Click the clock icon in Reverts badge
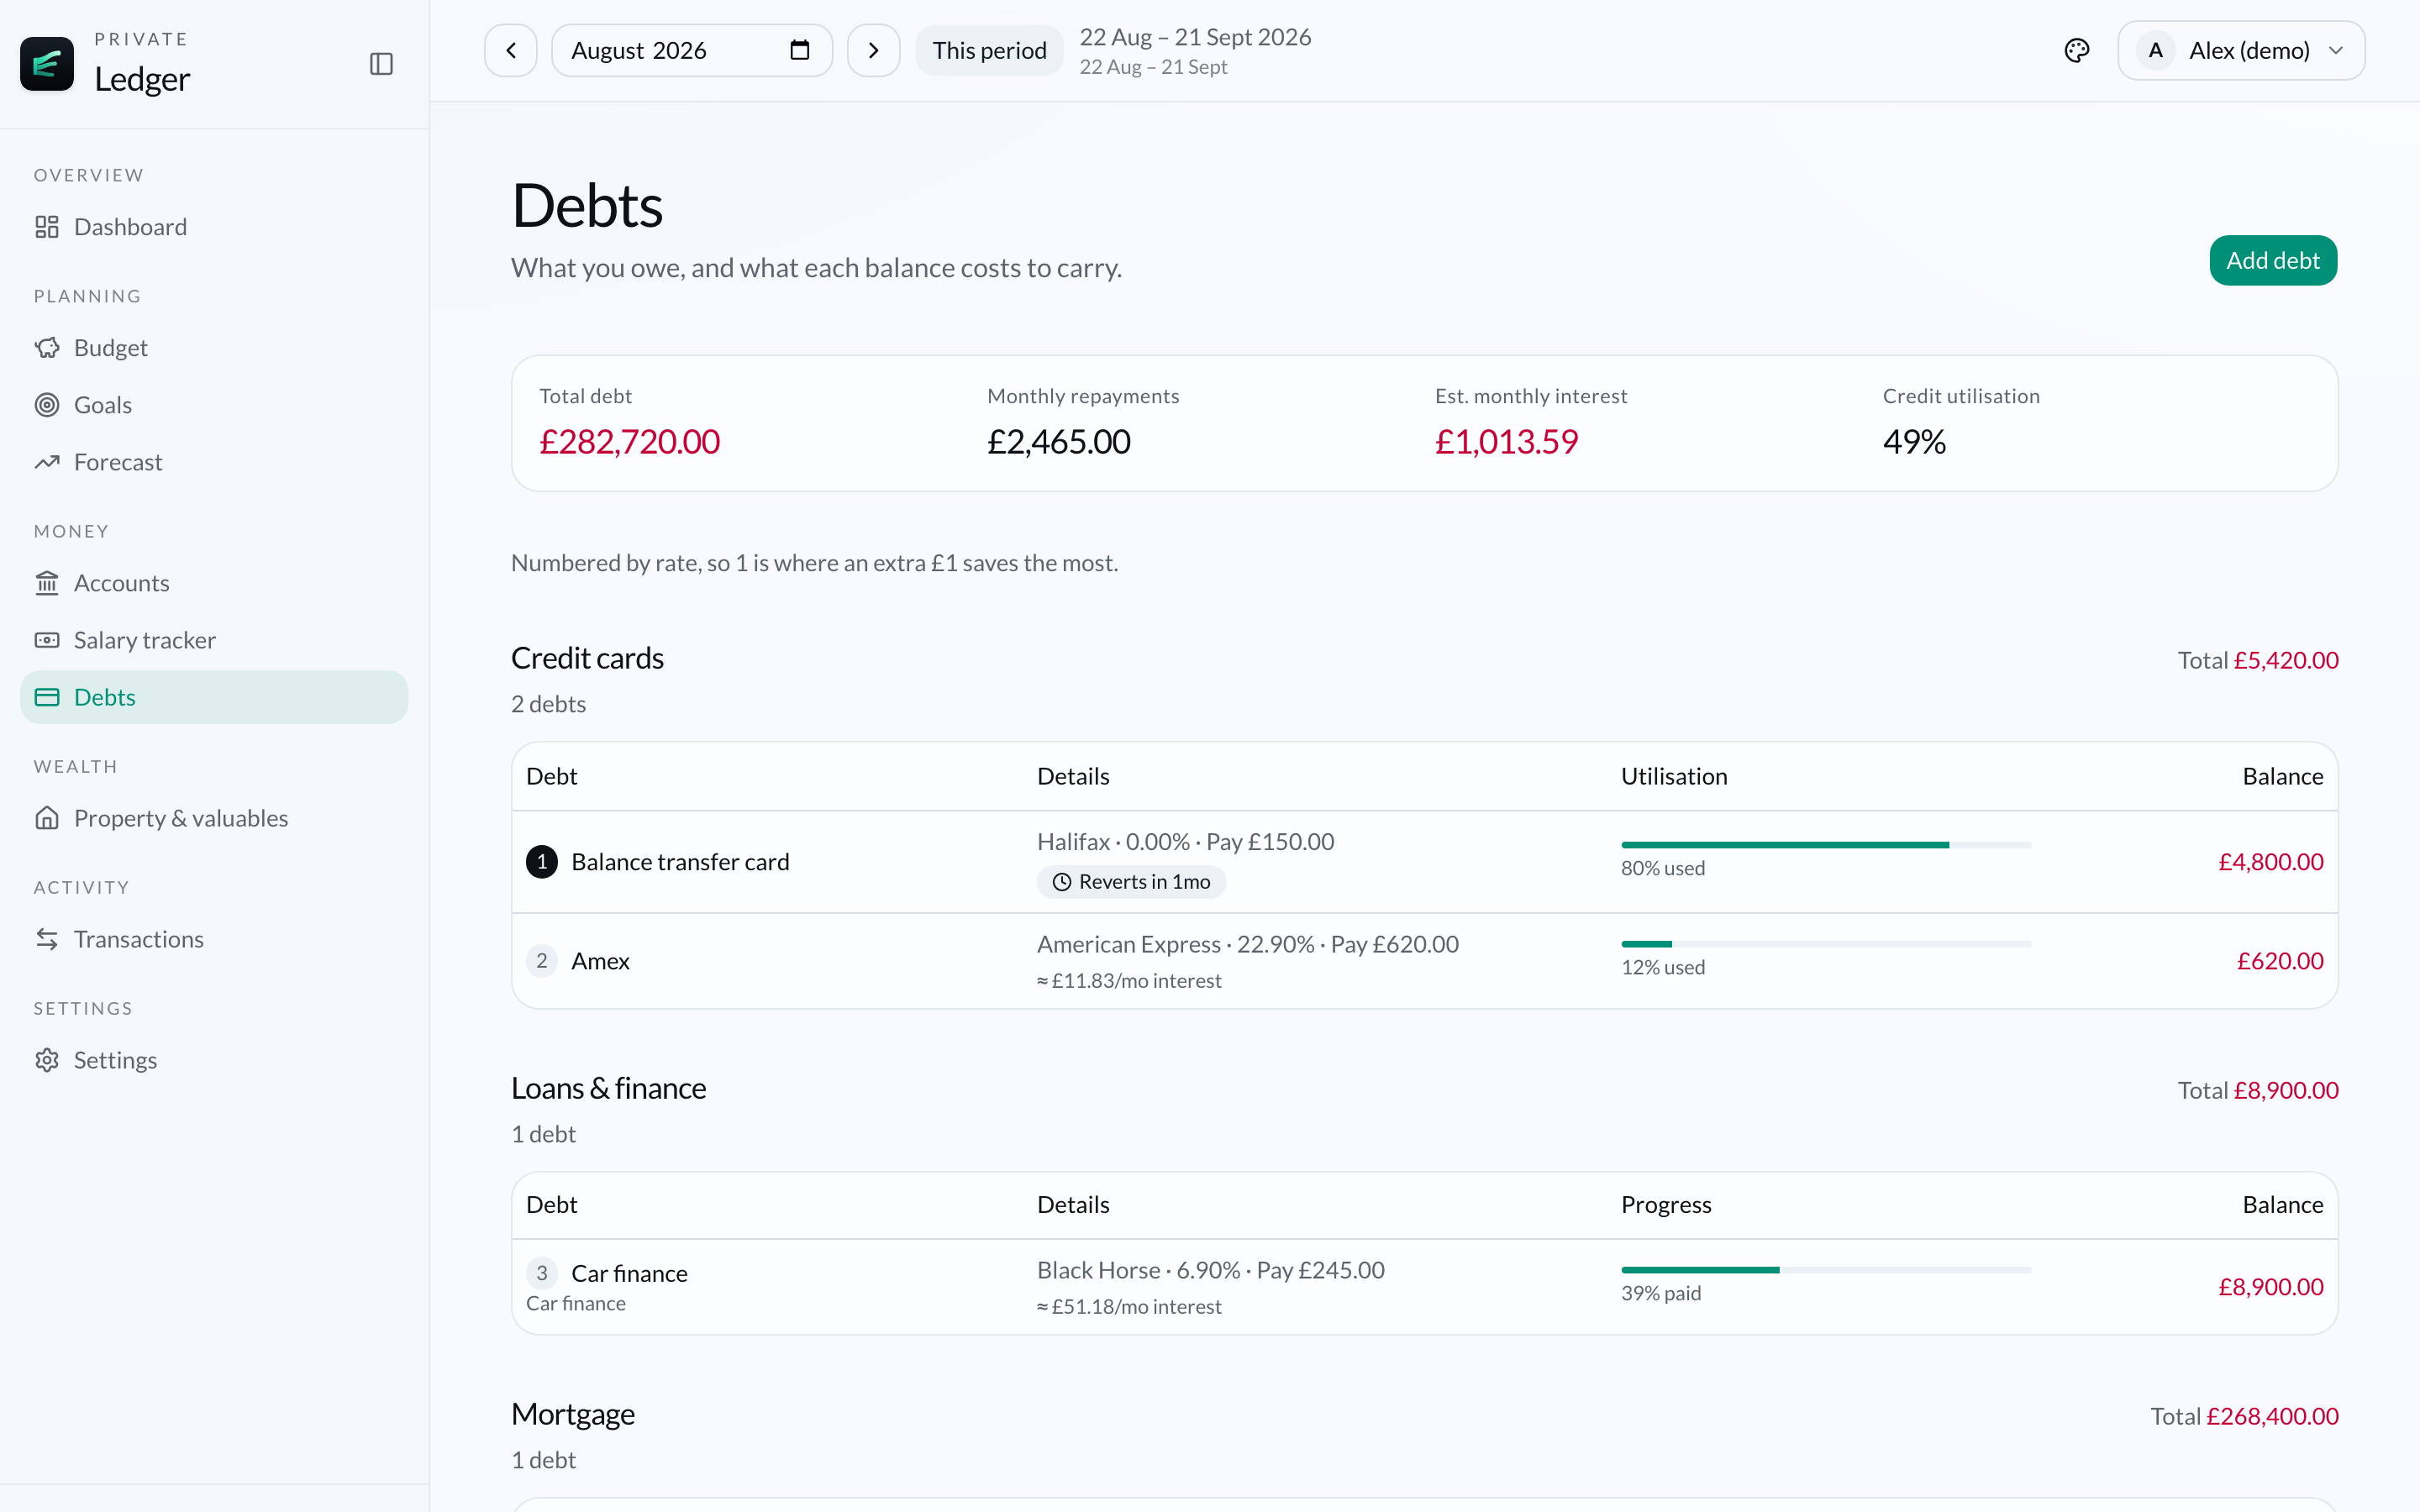The height and width of the screenshot is (1512, 2420). (x=1062, y=882)
